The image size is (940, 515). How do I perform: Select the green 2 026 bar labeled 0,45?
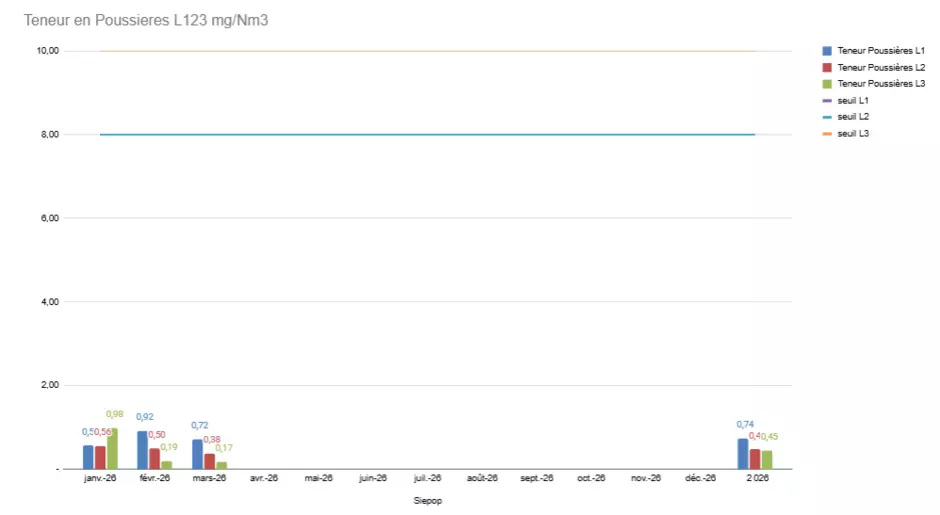click(x=767, y=459)
